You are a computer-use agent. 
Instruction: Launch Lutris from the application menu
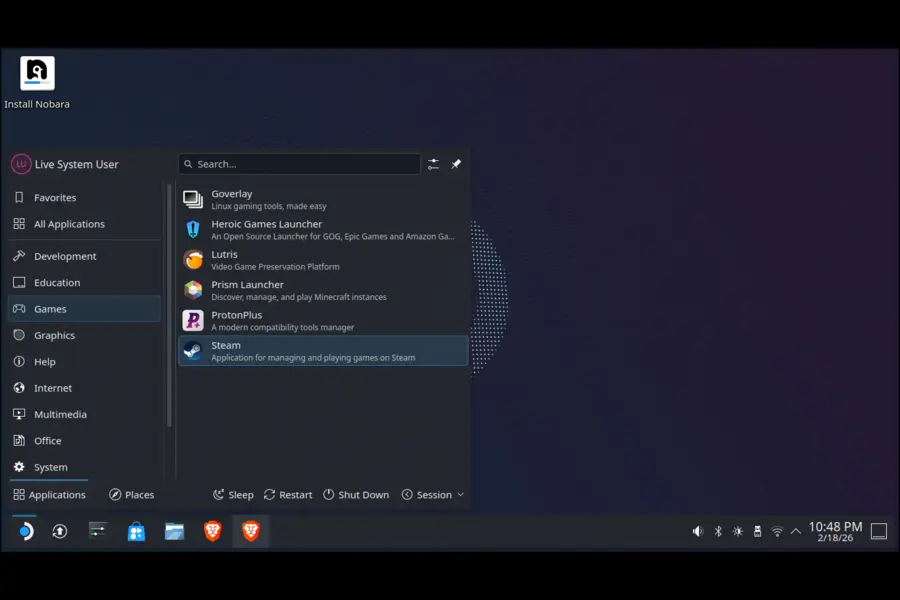click(300, 260)
